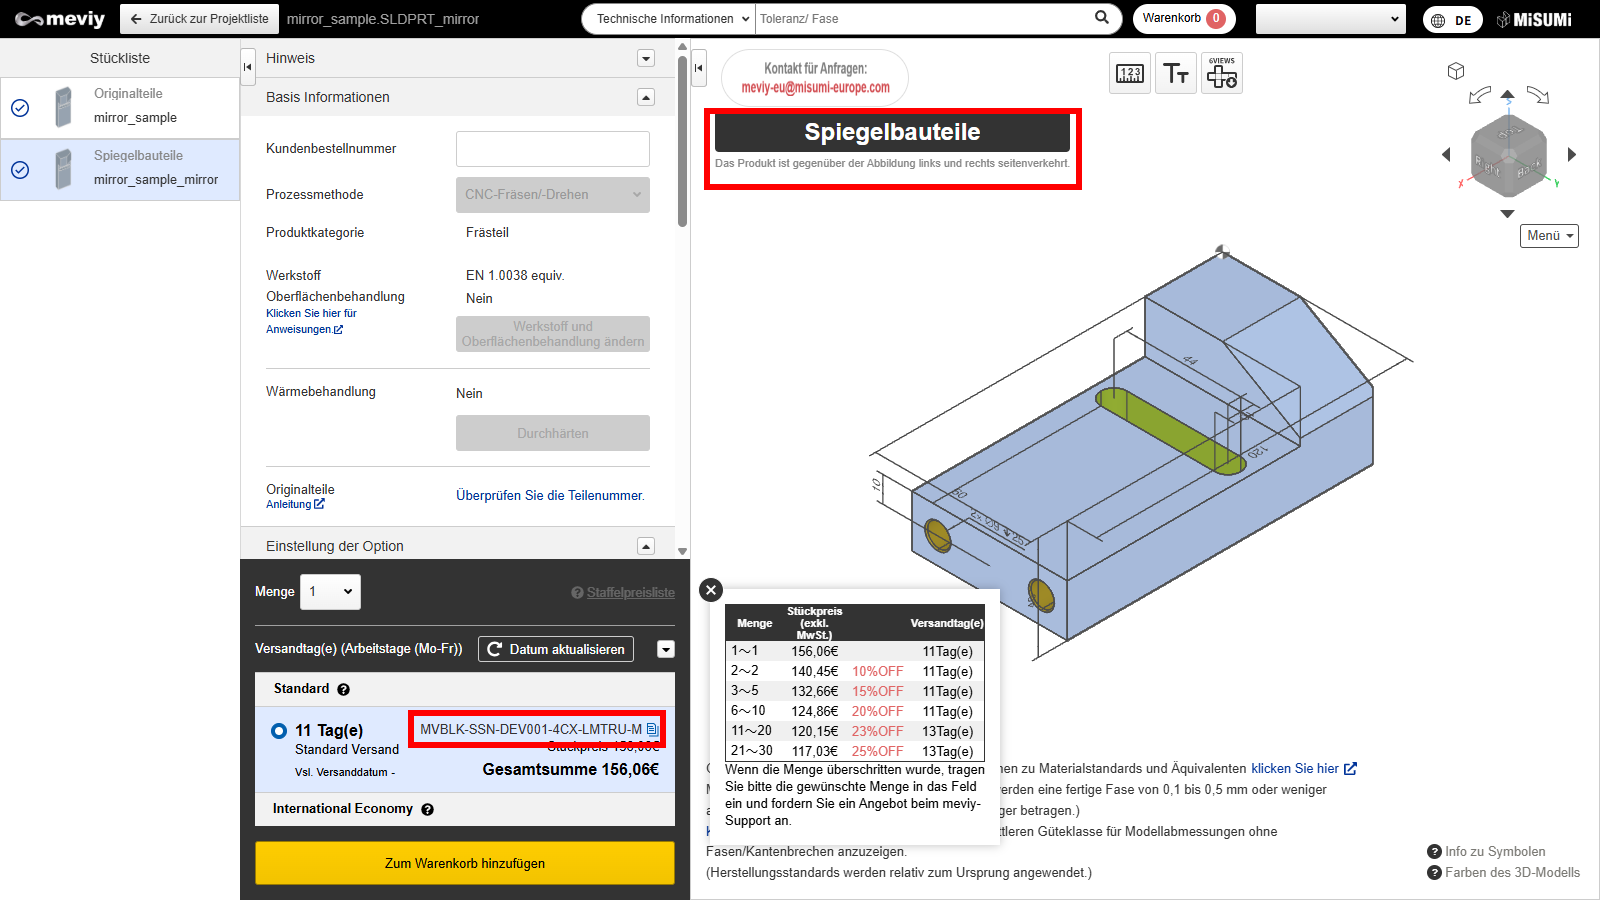Toggle the checkmark for mirror_sample_mirror Spiegelbauteile

pyautogui.click(x=20, y=170)
